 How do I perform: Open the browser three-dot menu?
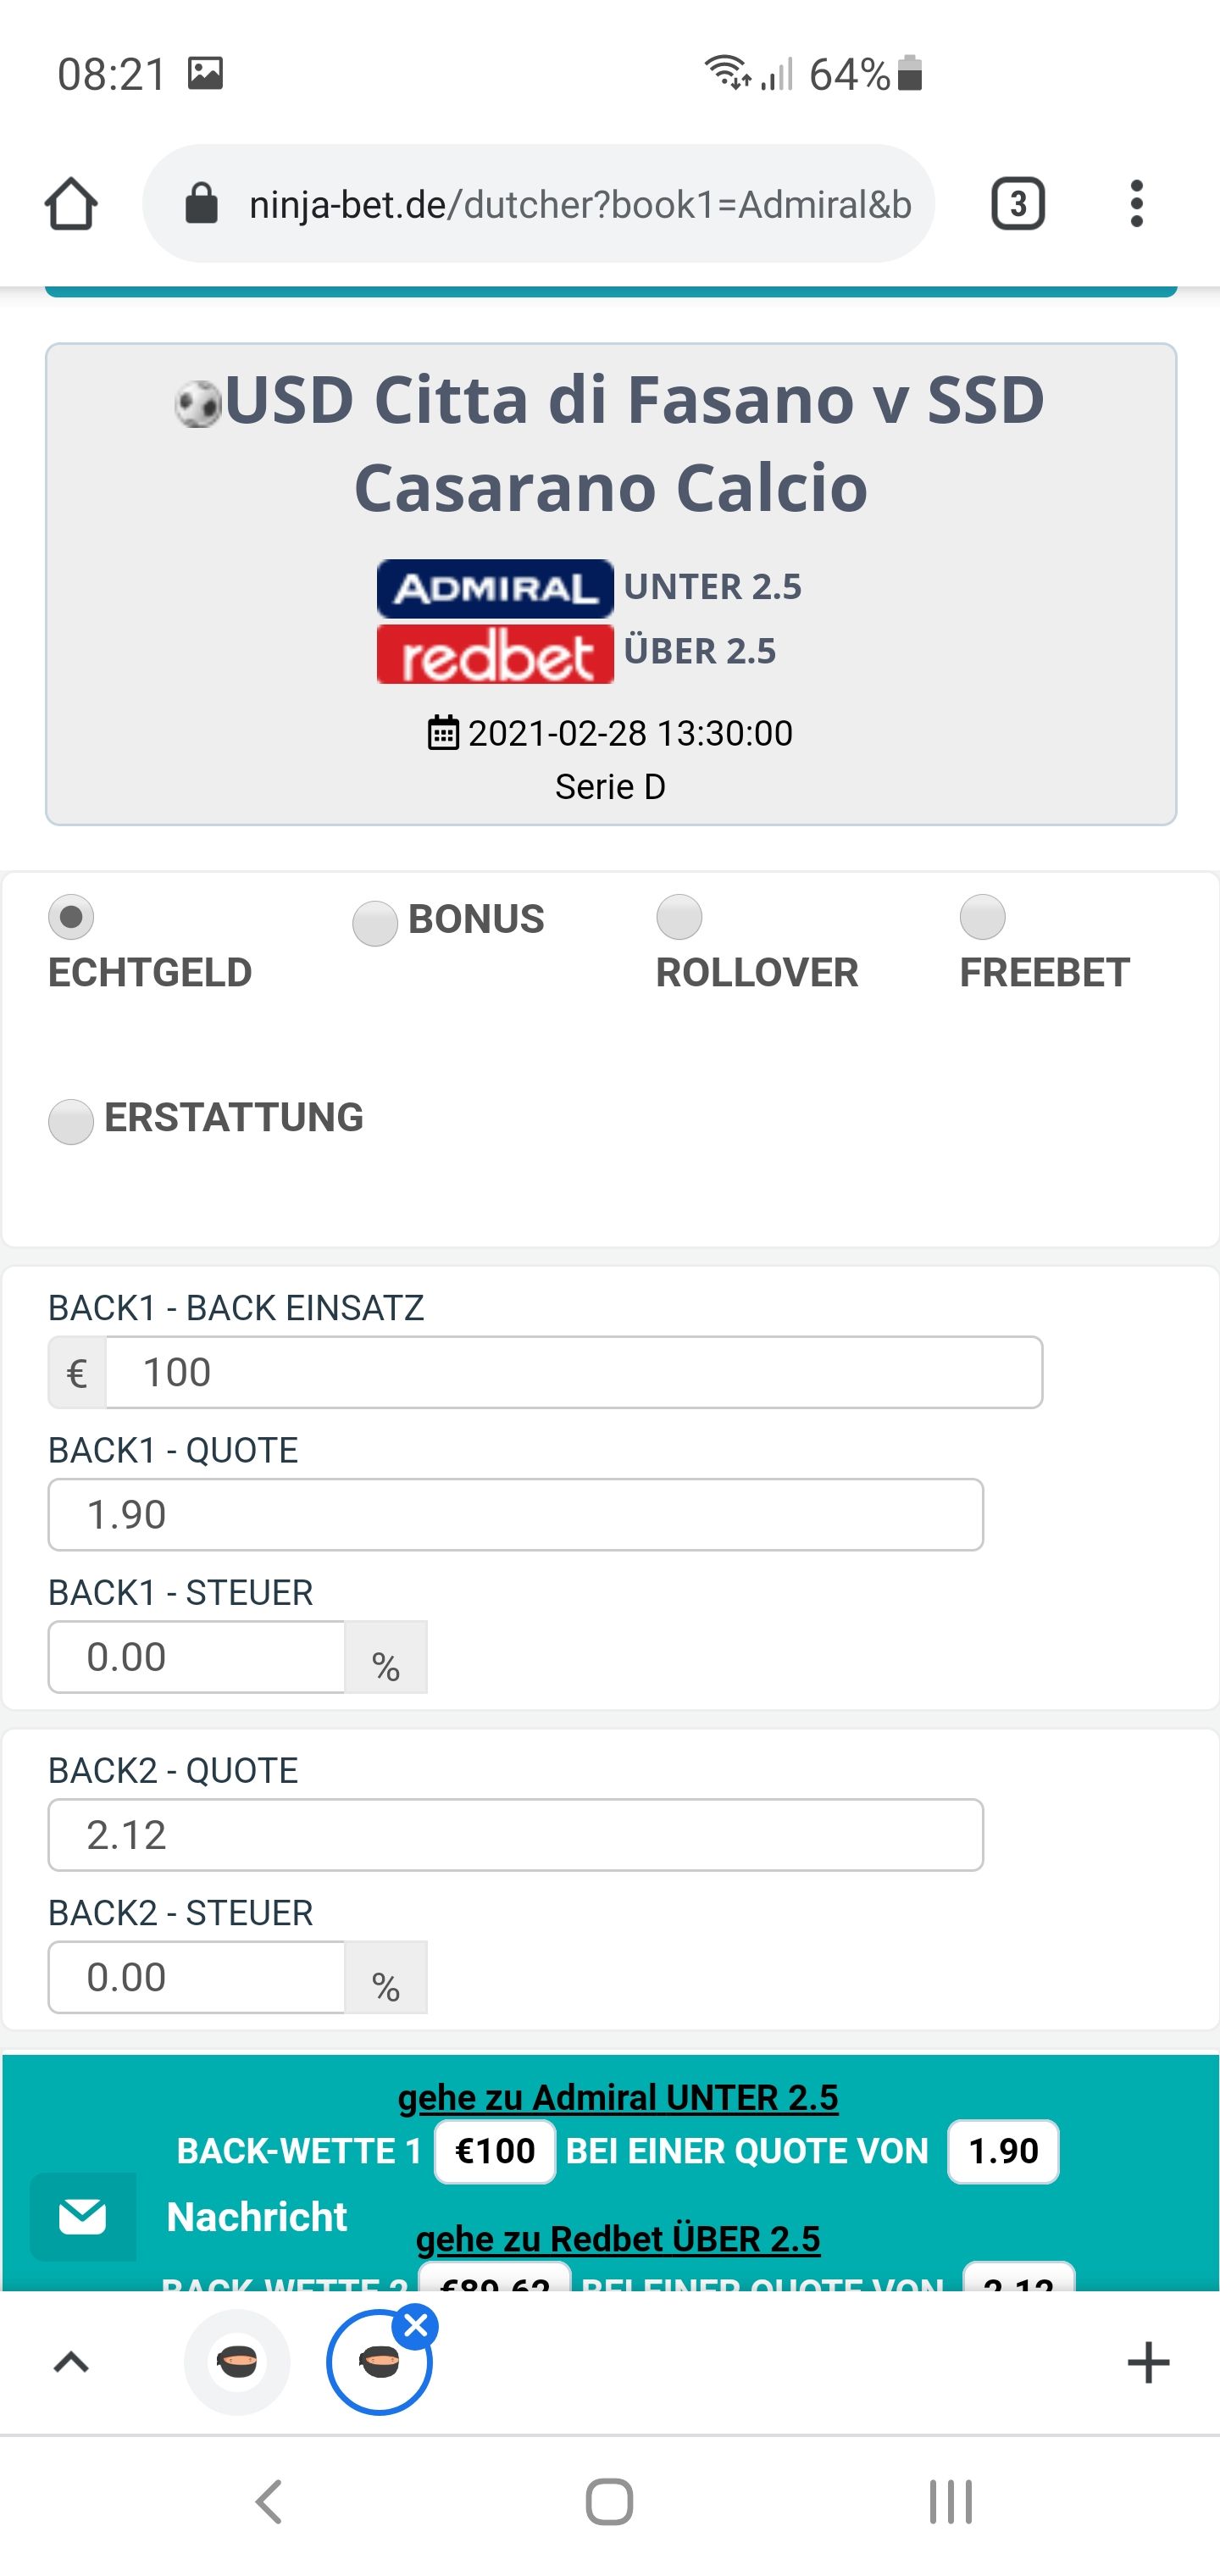click(1136, 204)
